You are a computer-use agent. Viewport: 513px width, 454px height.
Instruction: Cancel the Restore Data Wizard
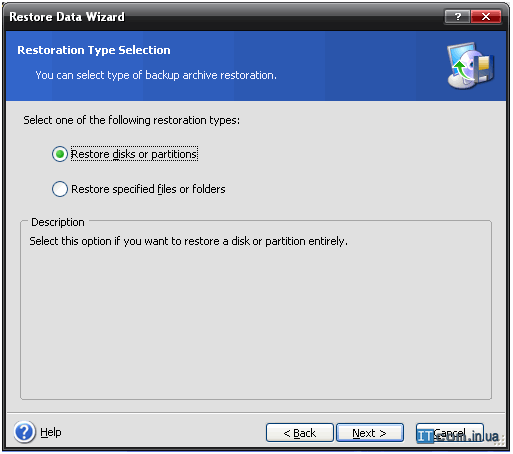click(450, 433)
